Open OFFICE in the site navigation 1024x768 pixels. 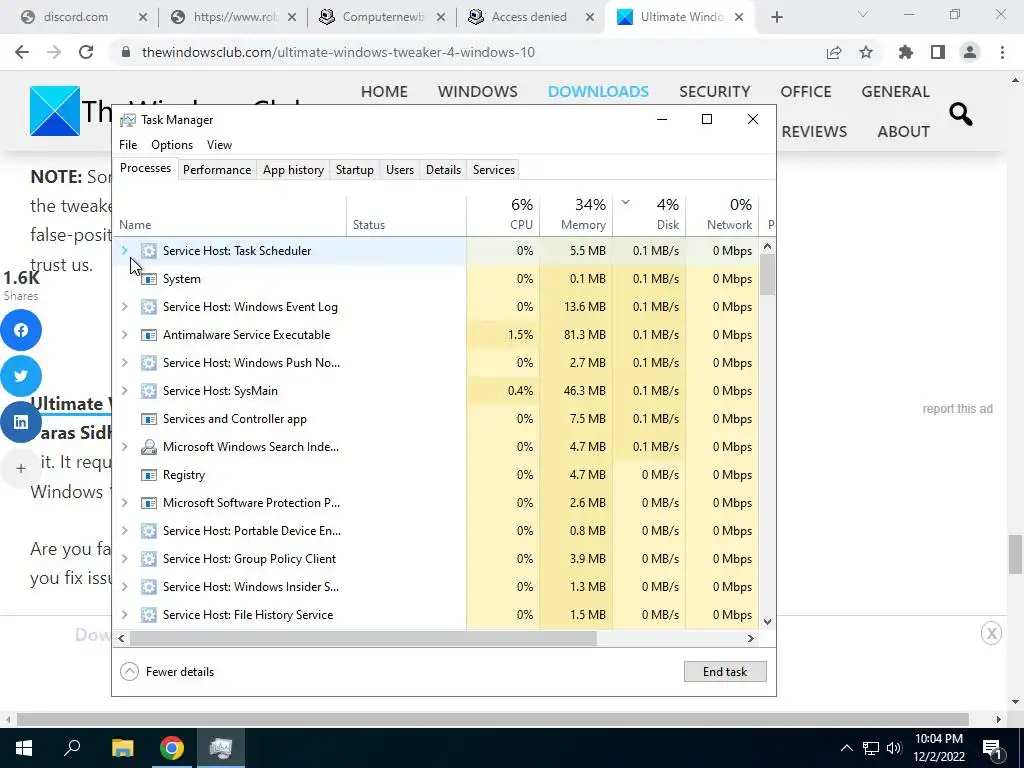click(805, 91)
